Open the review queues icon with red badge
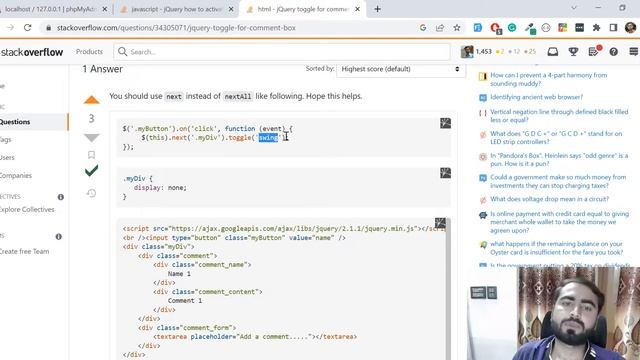 pyautogui.click(x=594, y=51)
